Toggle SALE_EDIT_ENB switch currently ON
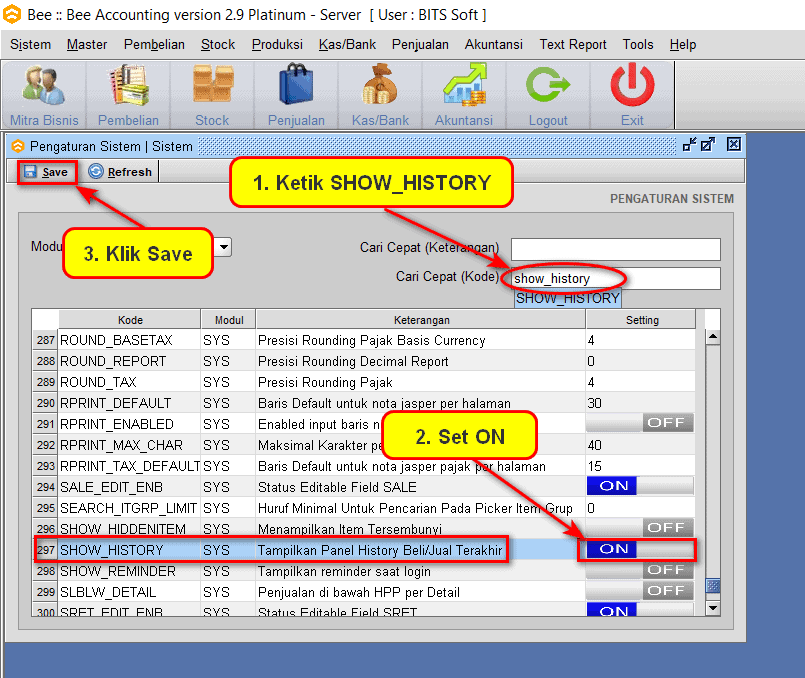 click(640, 486)
